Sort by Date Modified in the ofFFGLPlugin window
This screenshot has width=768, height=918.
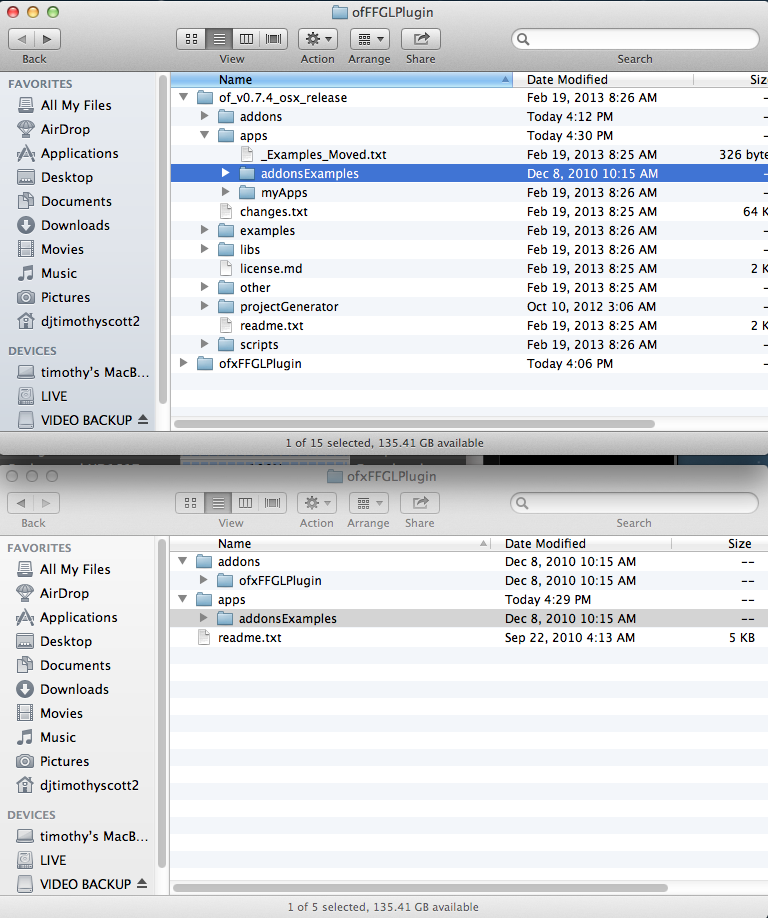point(567,79)
